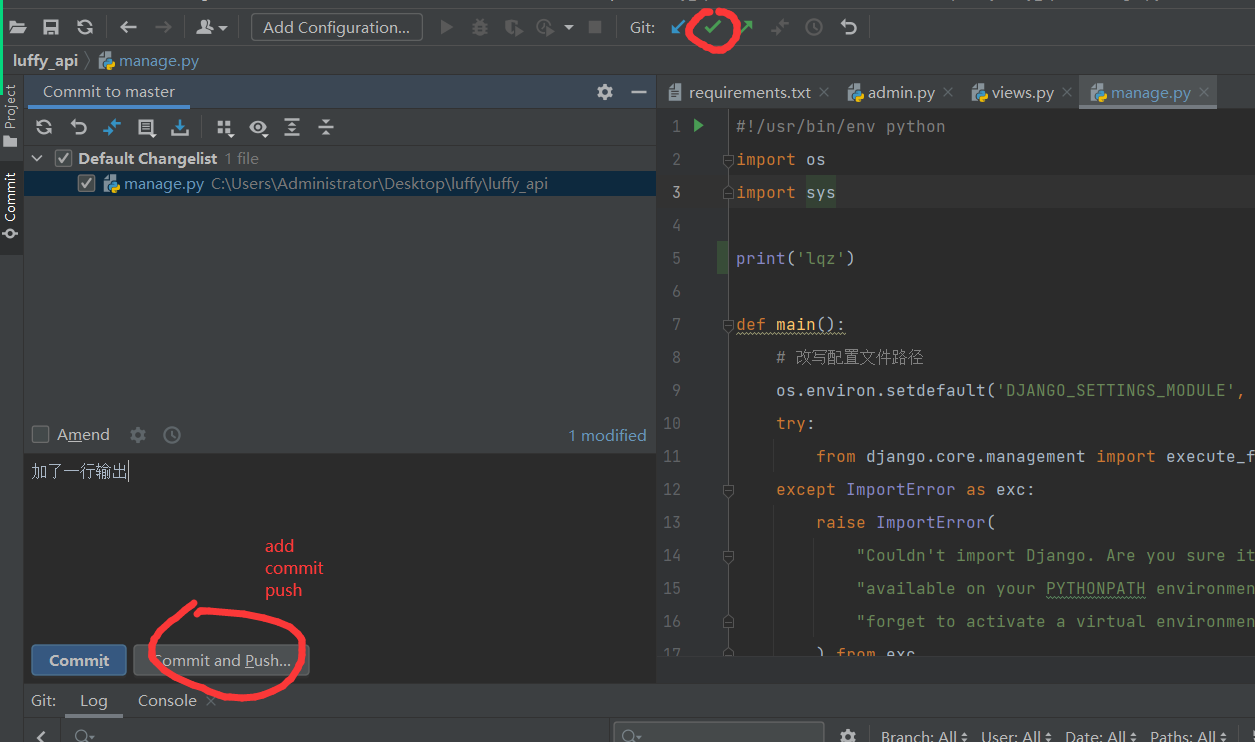Click Expand All icon in Commit toolbar
The height and width of the screenshot is (742, 1255).
tap(292, 127)
